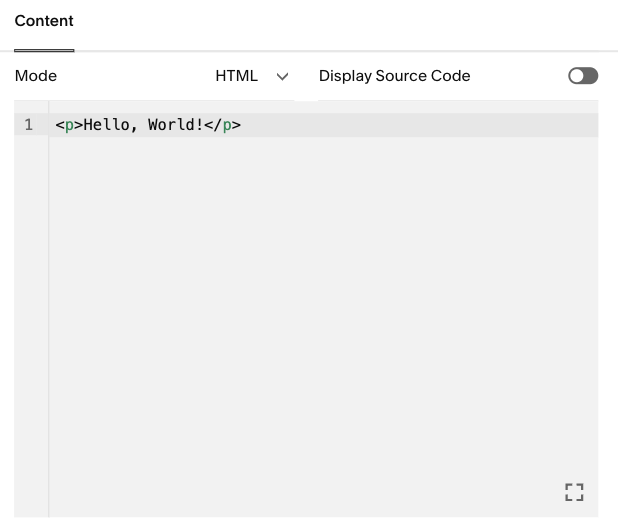618x531 pixels.
Task: Place cursor at end of highlighted line 1
Action: pyautogui.click(x=400, y=125)
